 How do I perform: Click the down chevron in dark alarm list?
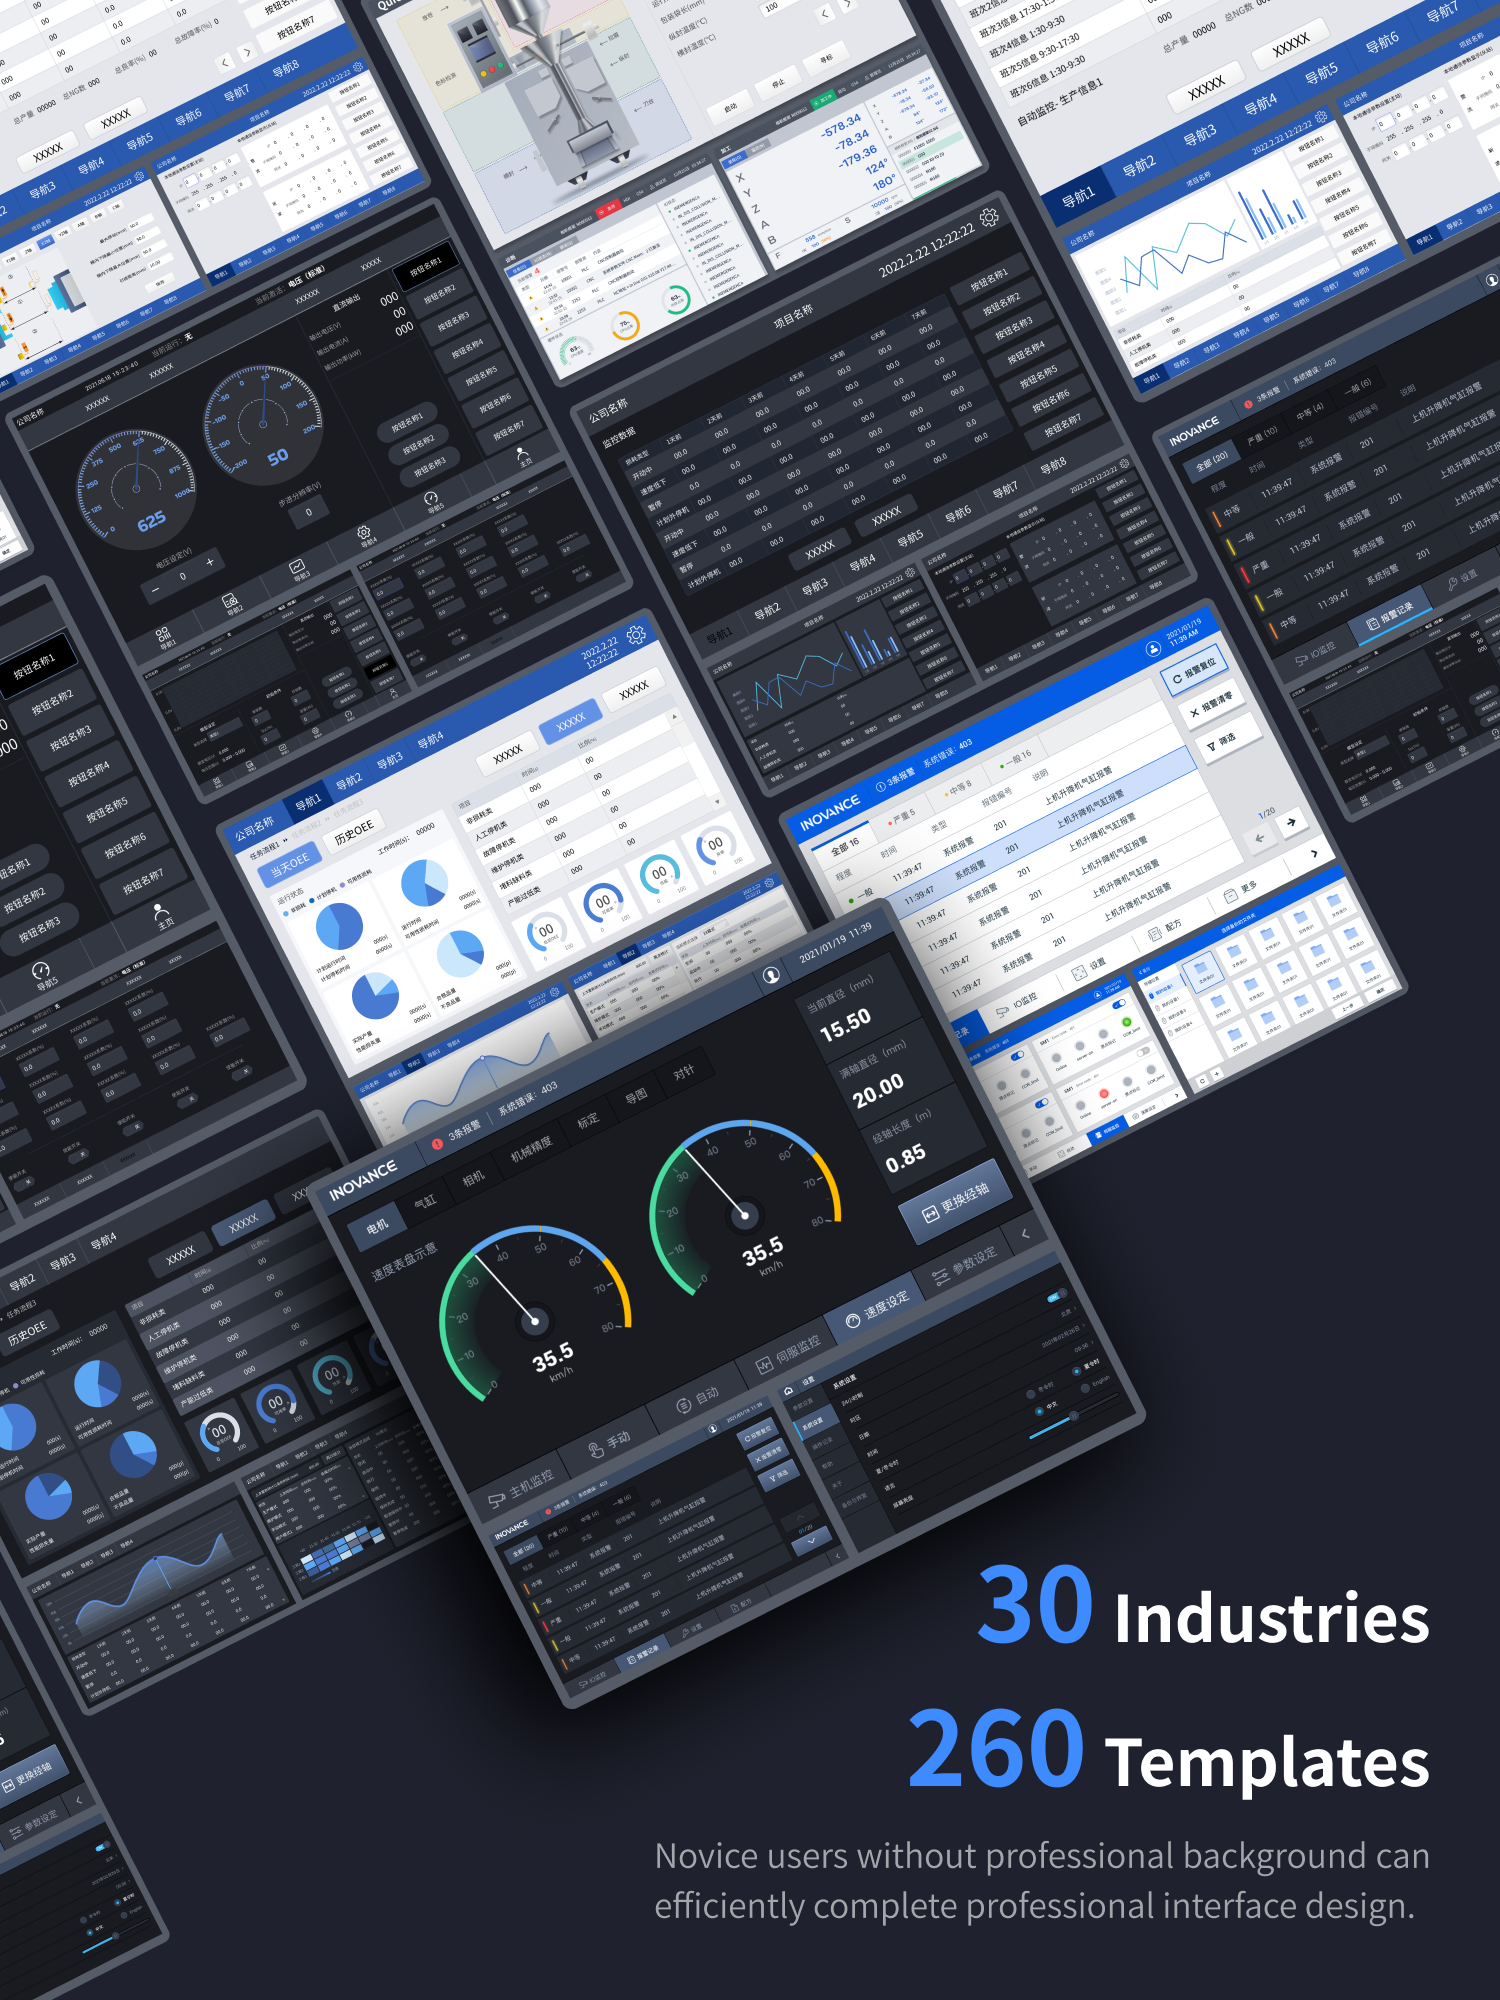(x=810, y=1541)
